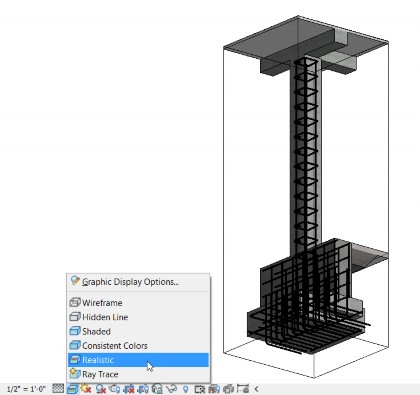420x395 pixels.
Task: Click Temporary View Properties icon
Action: pyautogui.click(x=200, y=389)
